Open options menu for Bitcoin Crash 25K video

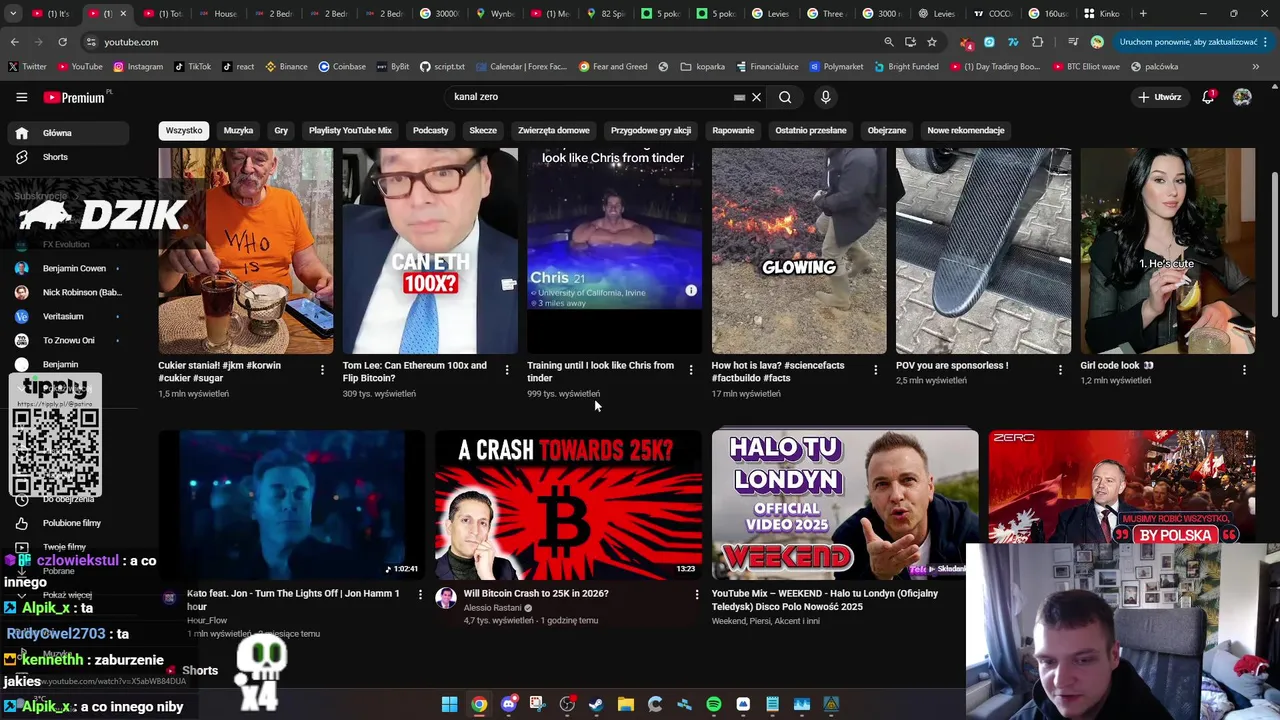pyautogui.click(x=697, y=594)
